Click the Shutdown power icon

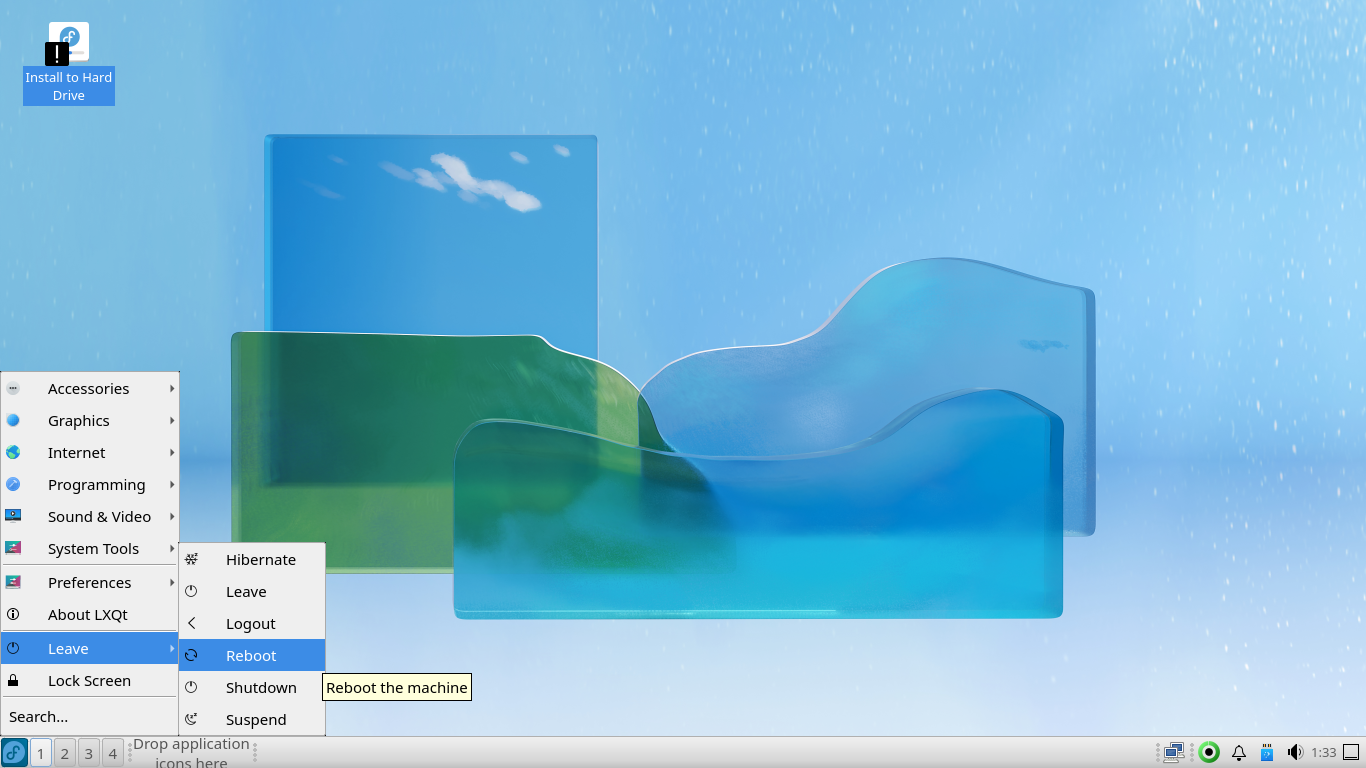pos(192,687)
